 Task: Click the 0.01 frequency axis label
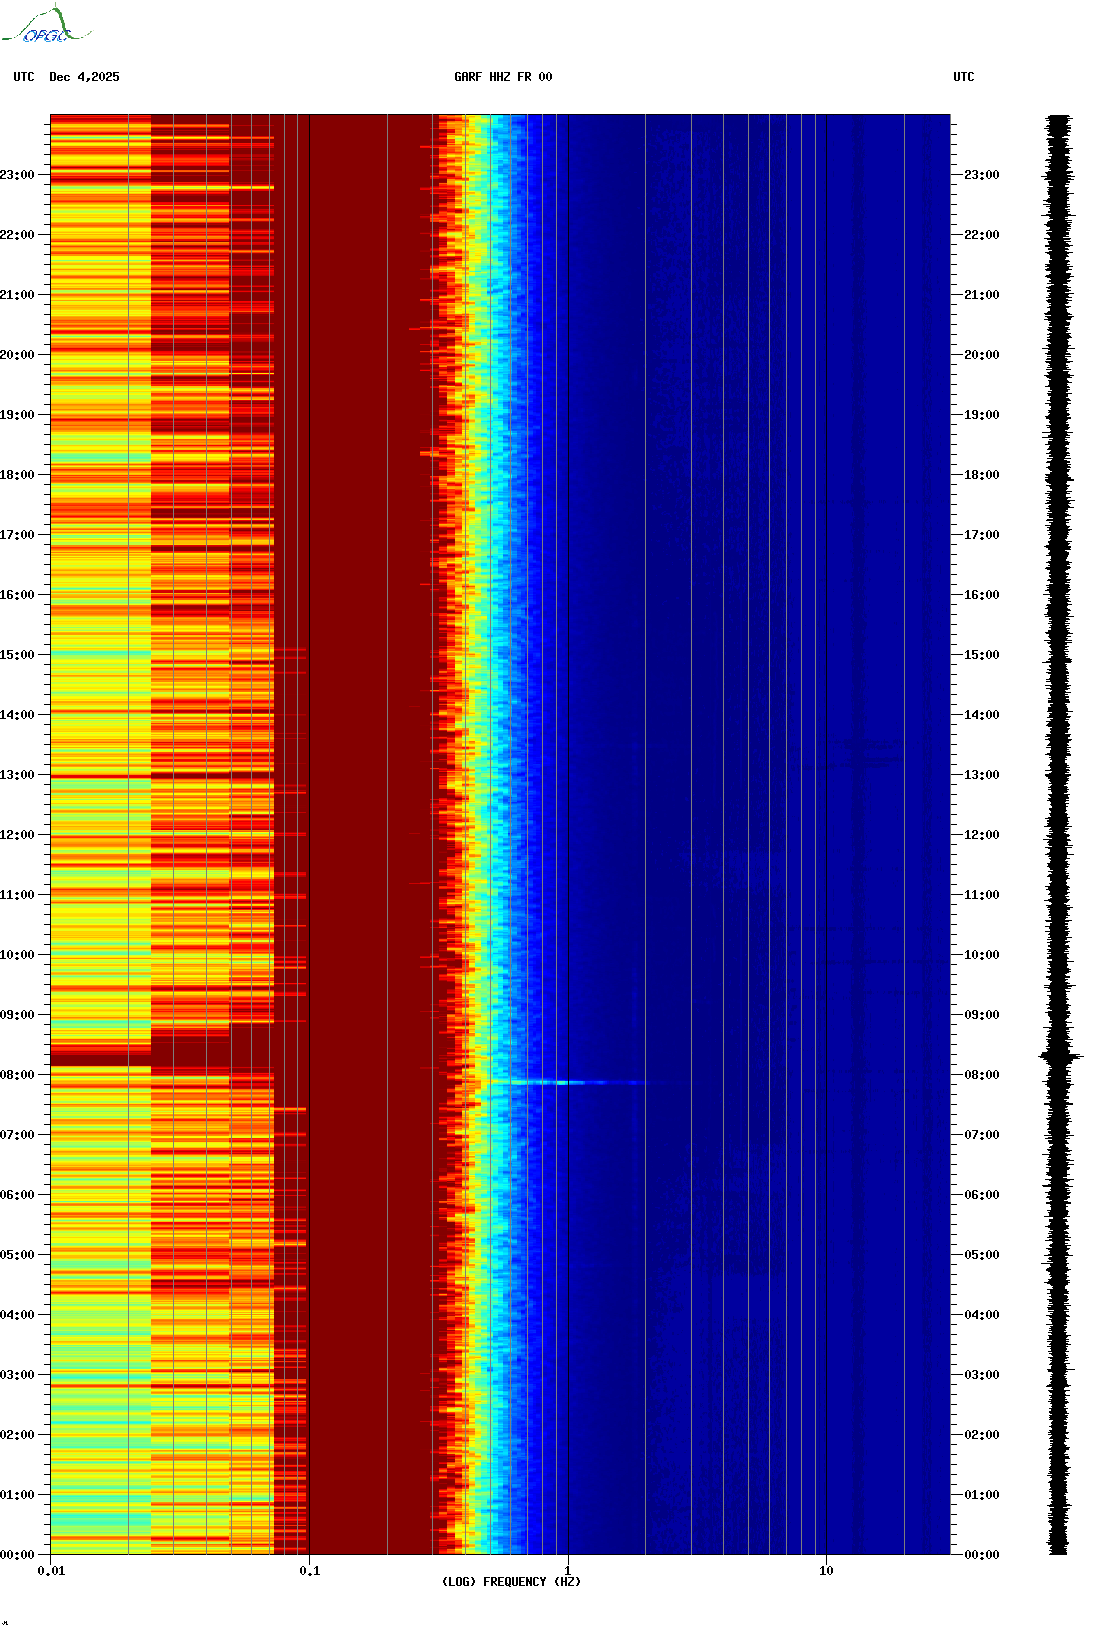(x=51, y=1571)
